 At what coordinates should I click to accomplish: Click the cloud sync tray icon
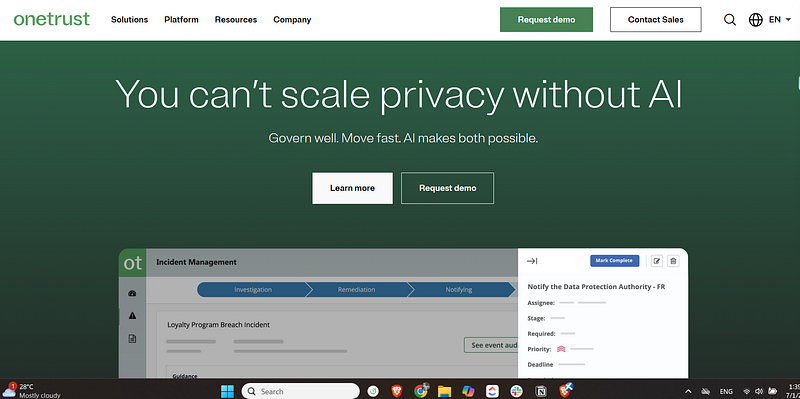click(706, 391)
